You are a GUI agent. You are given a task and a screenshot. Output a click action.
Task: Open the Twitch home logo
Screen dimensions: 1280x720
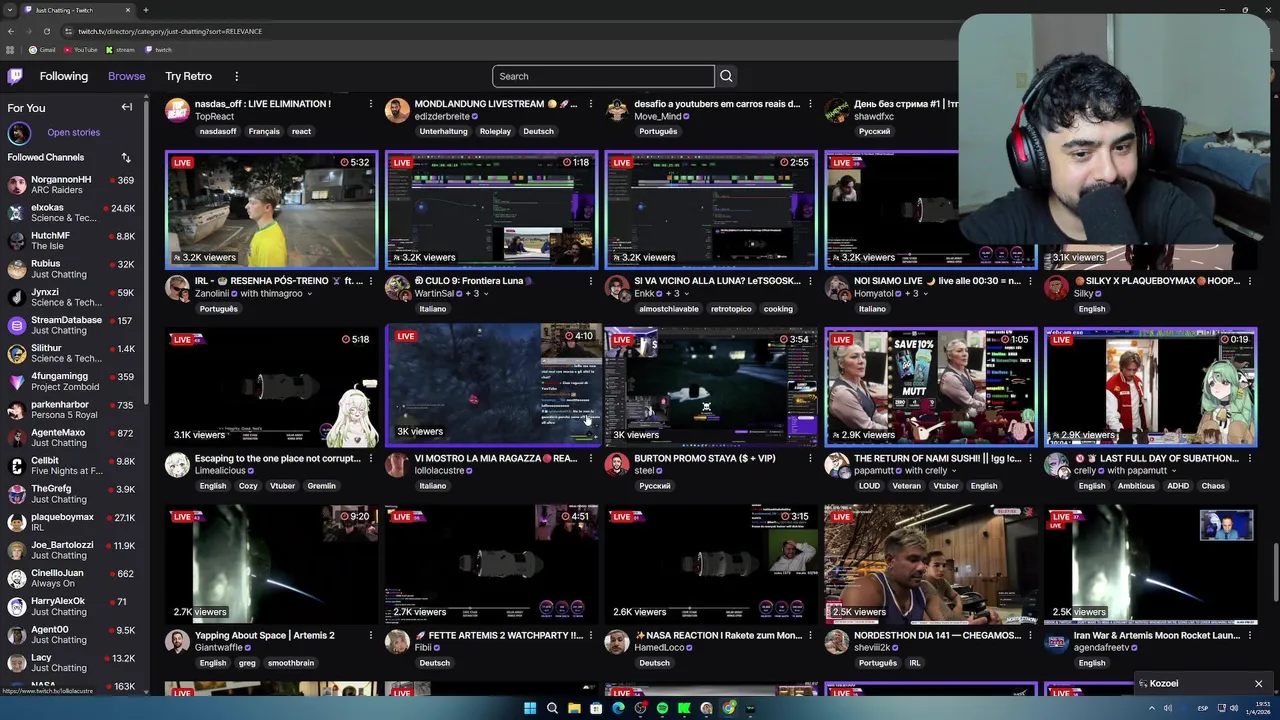[15, 76]
